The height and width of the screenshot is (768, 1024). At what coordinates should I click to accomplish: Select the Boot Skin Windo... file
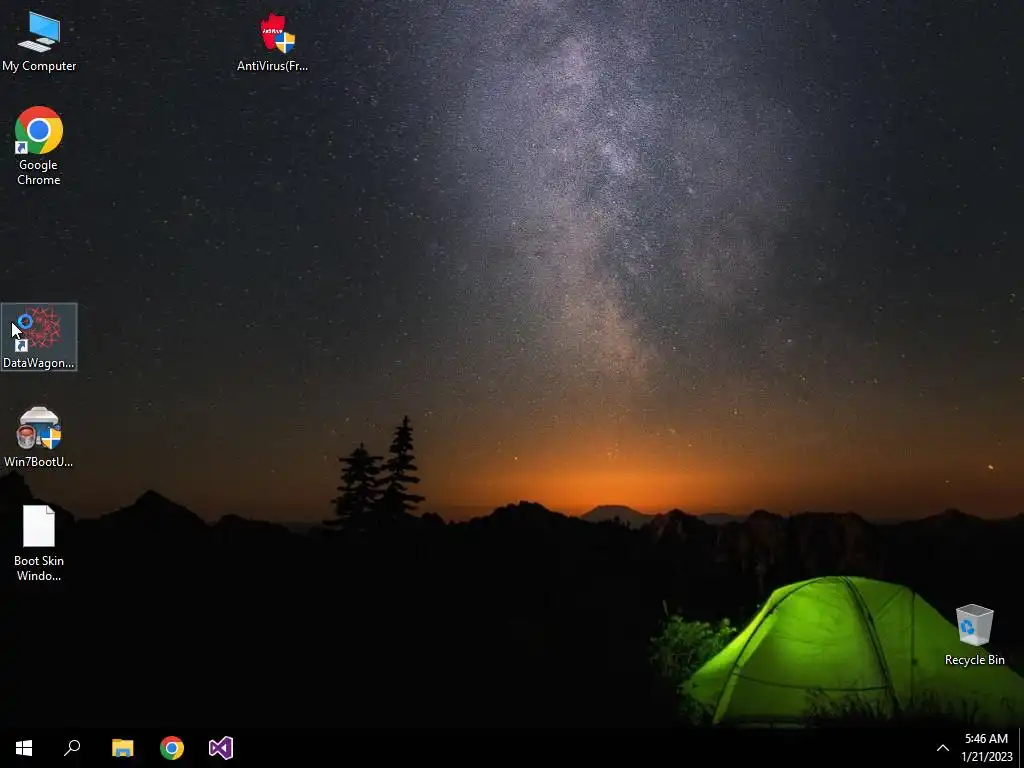39,543
